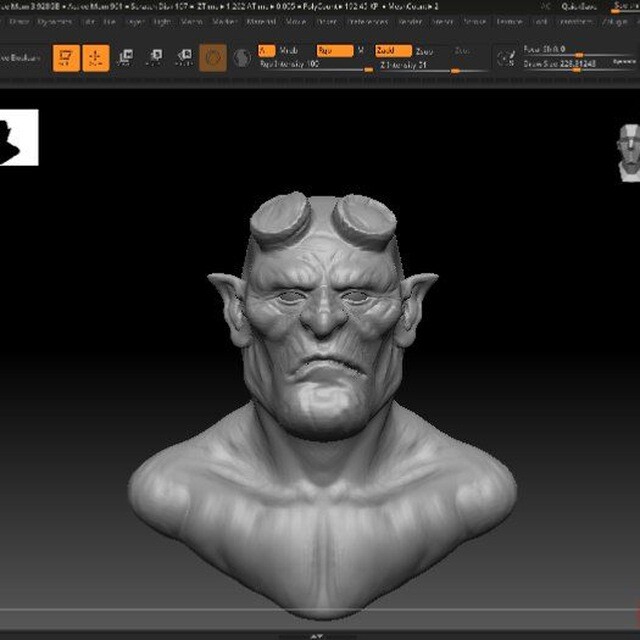Open the Marker menu
The image size is (640, 640).
(225, 22)
